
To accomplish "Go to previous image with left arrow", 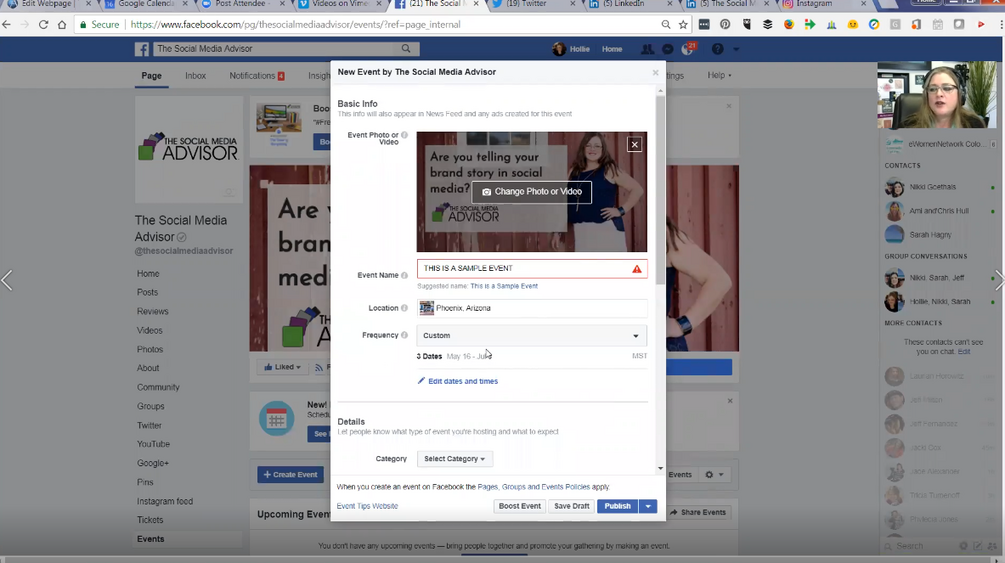I will tap(7, 280).
